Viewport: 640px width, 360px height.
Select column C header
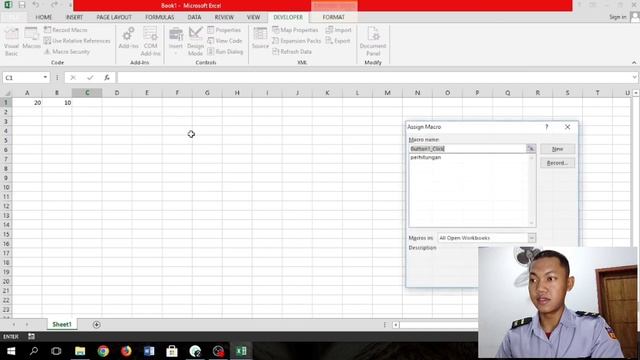coord(87,93)
